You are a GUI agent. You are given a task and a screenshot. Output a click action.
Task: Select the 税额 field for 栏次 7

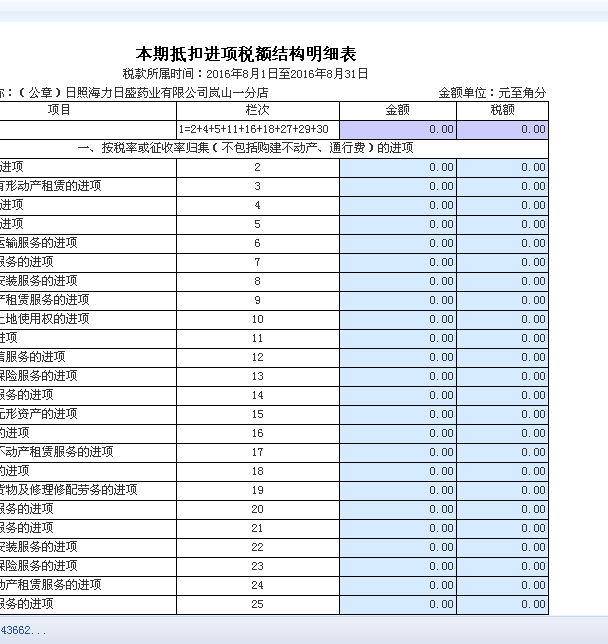tap(502, 262)
